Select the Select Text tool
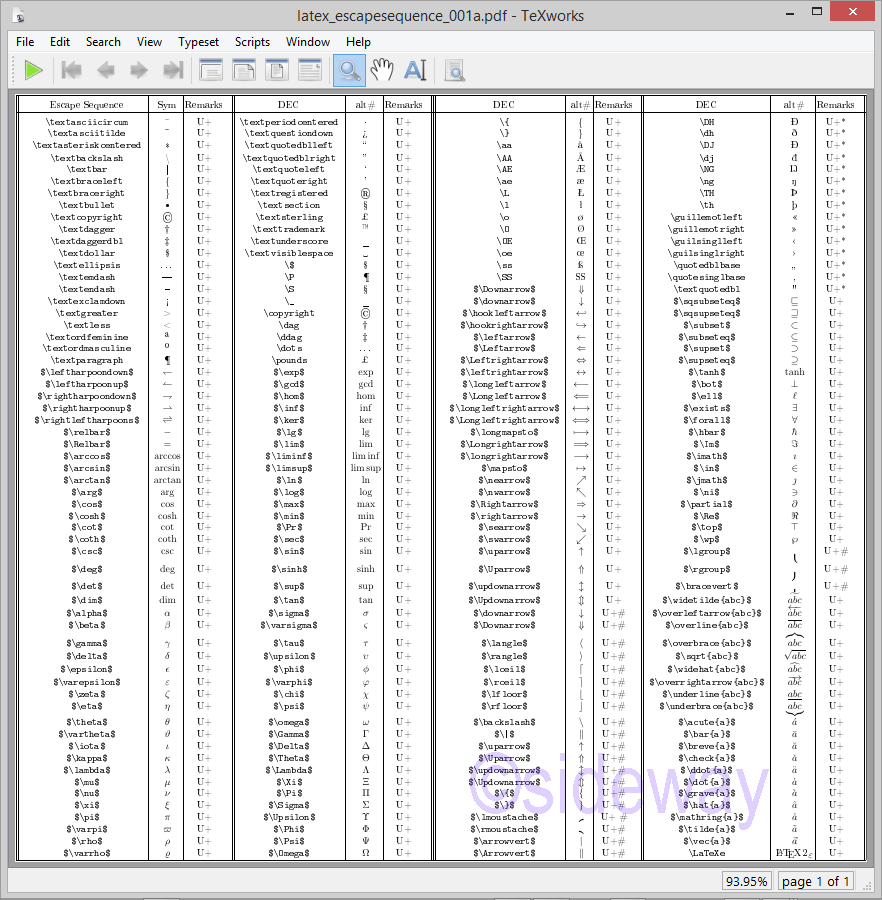Screen dimensions: 882x900 pyautogui.click(x=415, y=71)
